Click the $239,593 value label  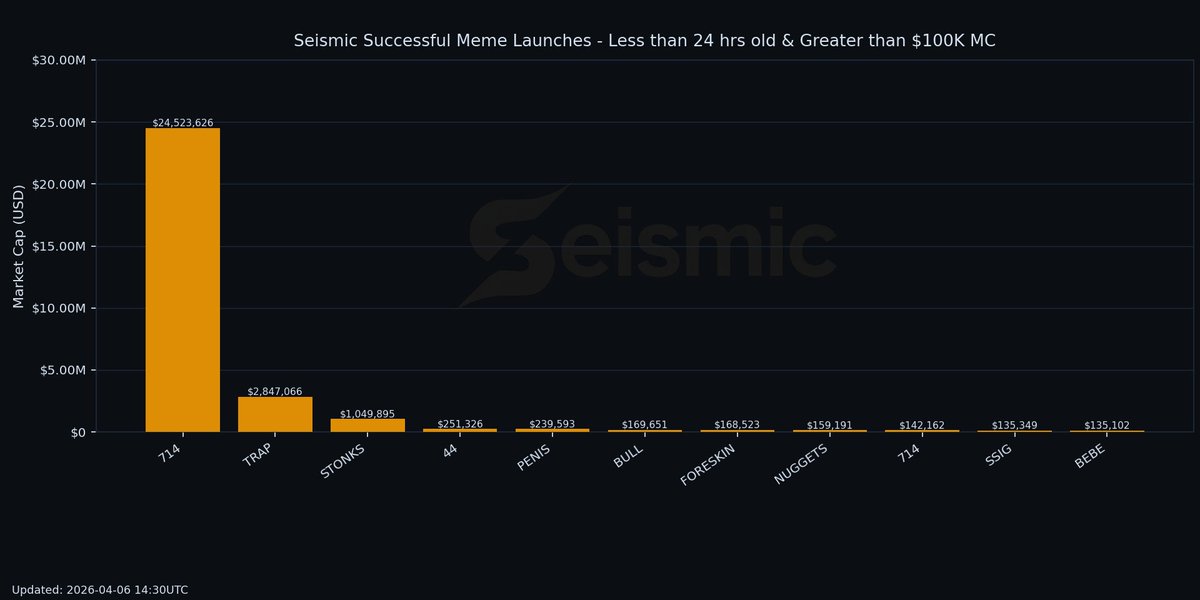(x=552, y=424)
